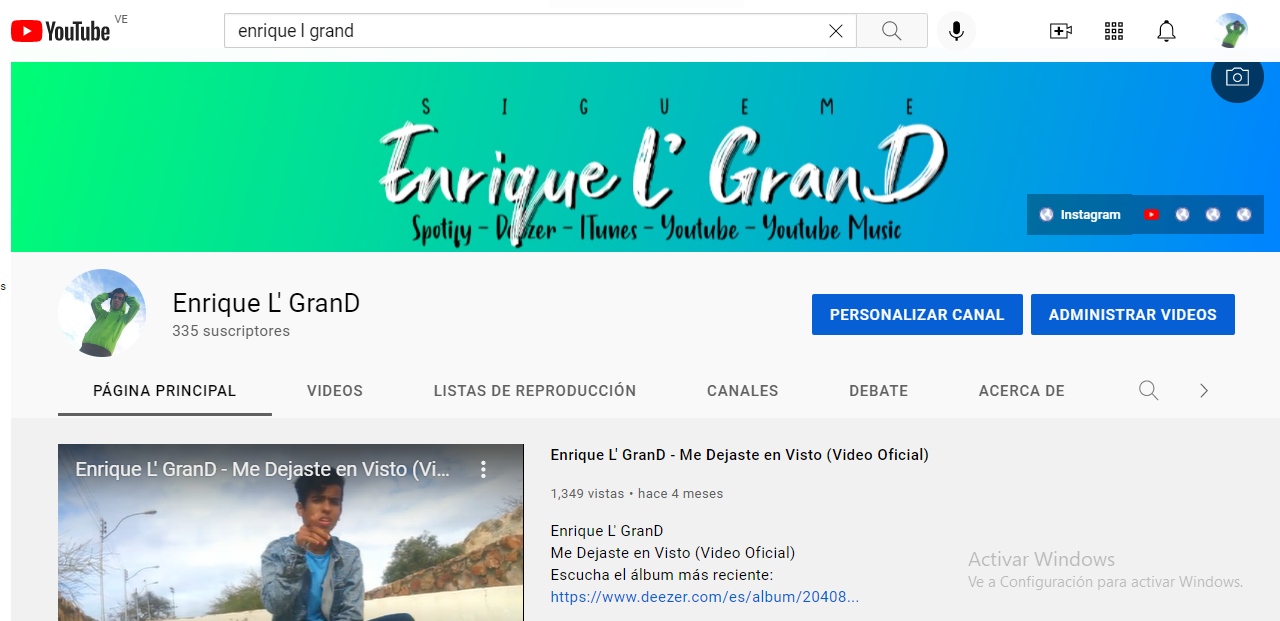
Task: Open the LISTAS DE REPRODUCCIÓN tab
Action: point(535,391)
